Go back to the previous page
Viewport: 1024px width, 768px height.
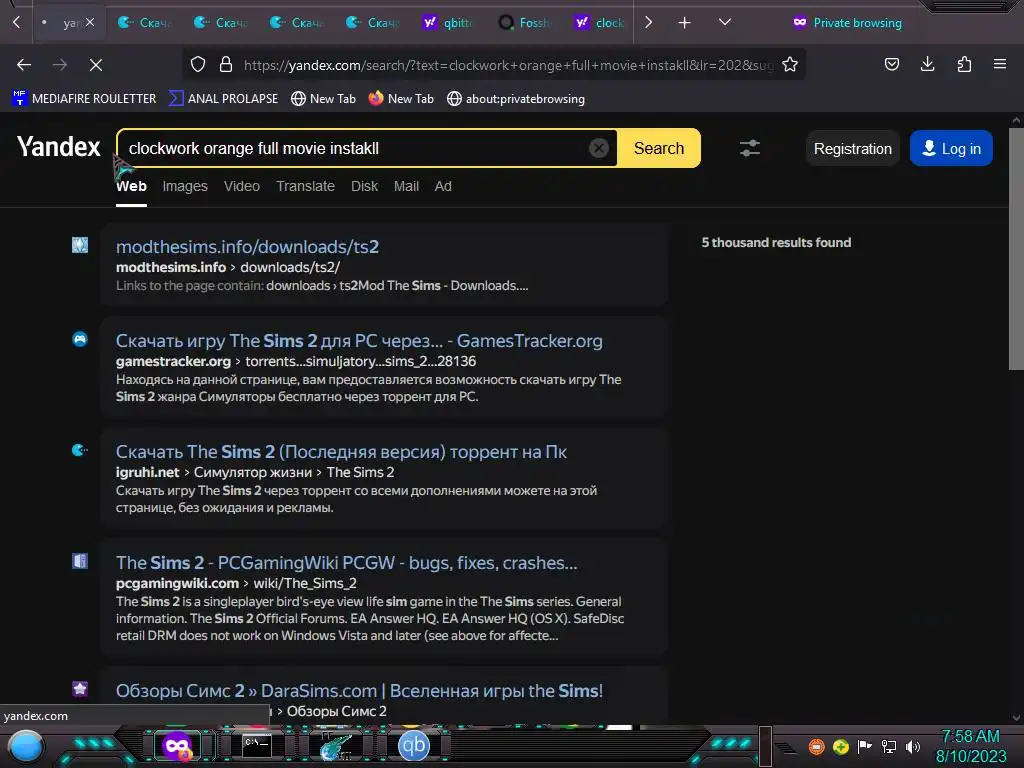tap(24, 65)
